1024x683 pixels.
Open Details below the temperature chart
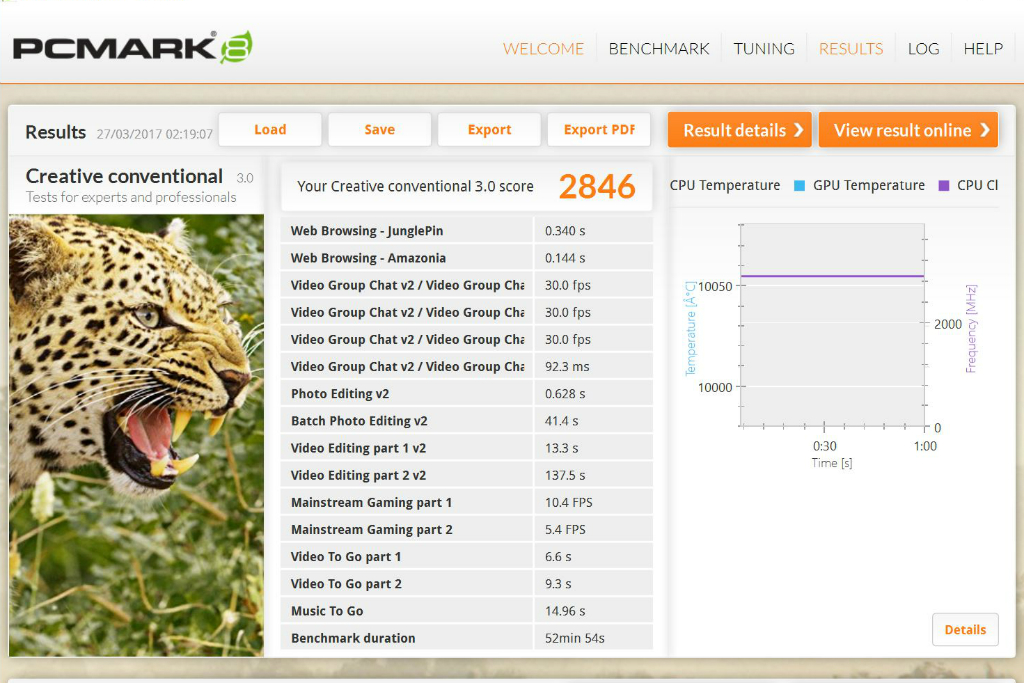click(965, 630)
